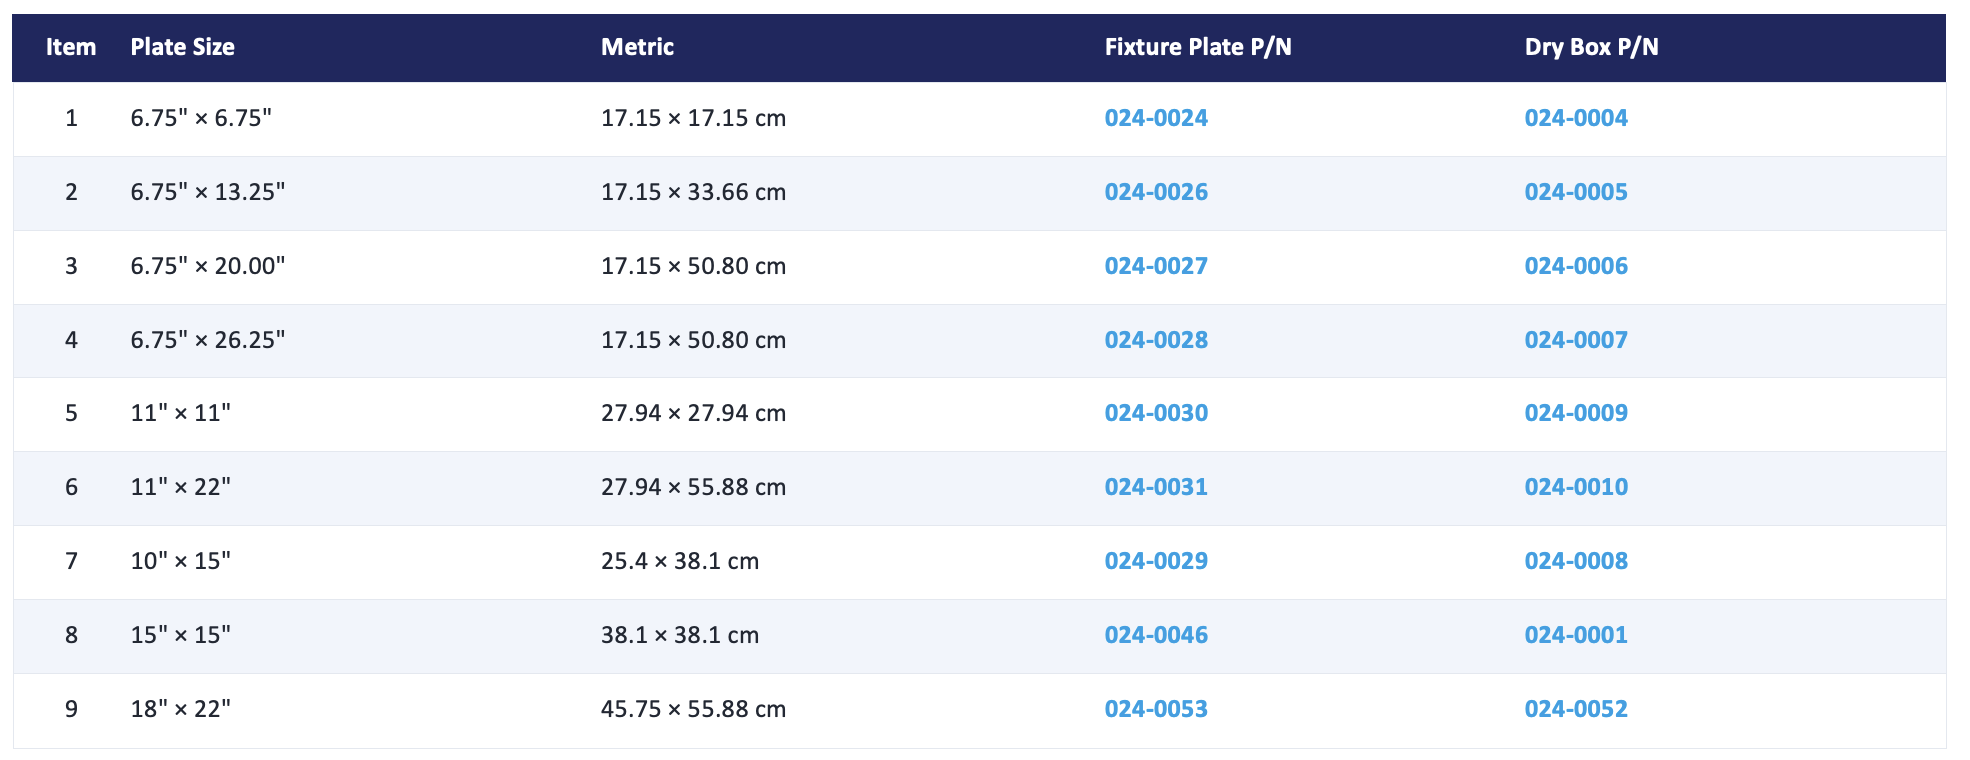Open fixture plate 024-0029 link
This screenshot has width=1970, height=760.
pyautogui.click(x=1156, y=561)
